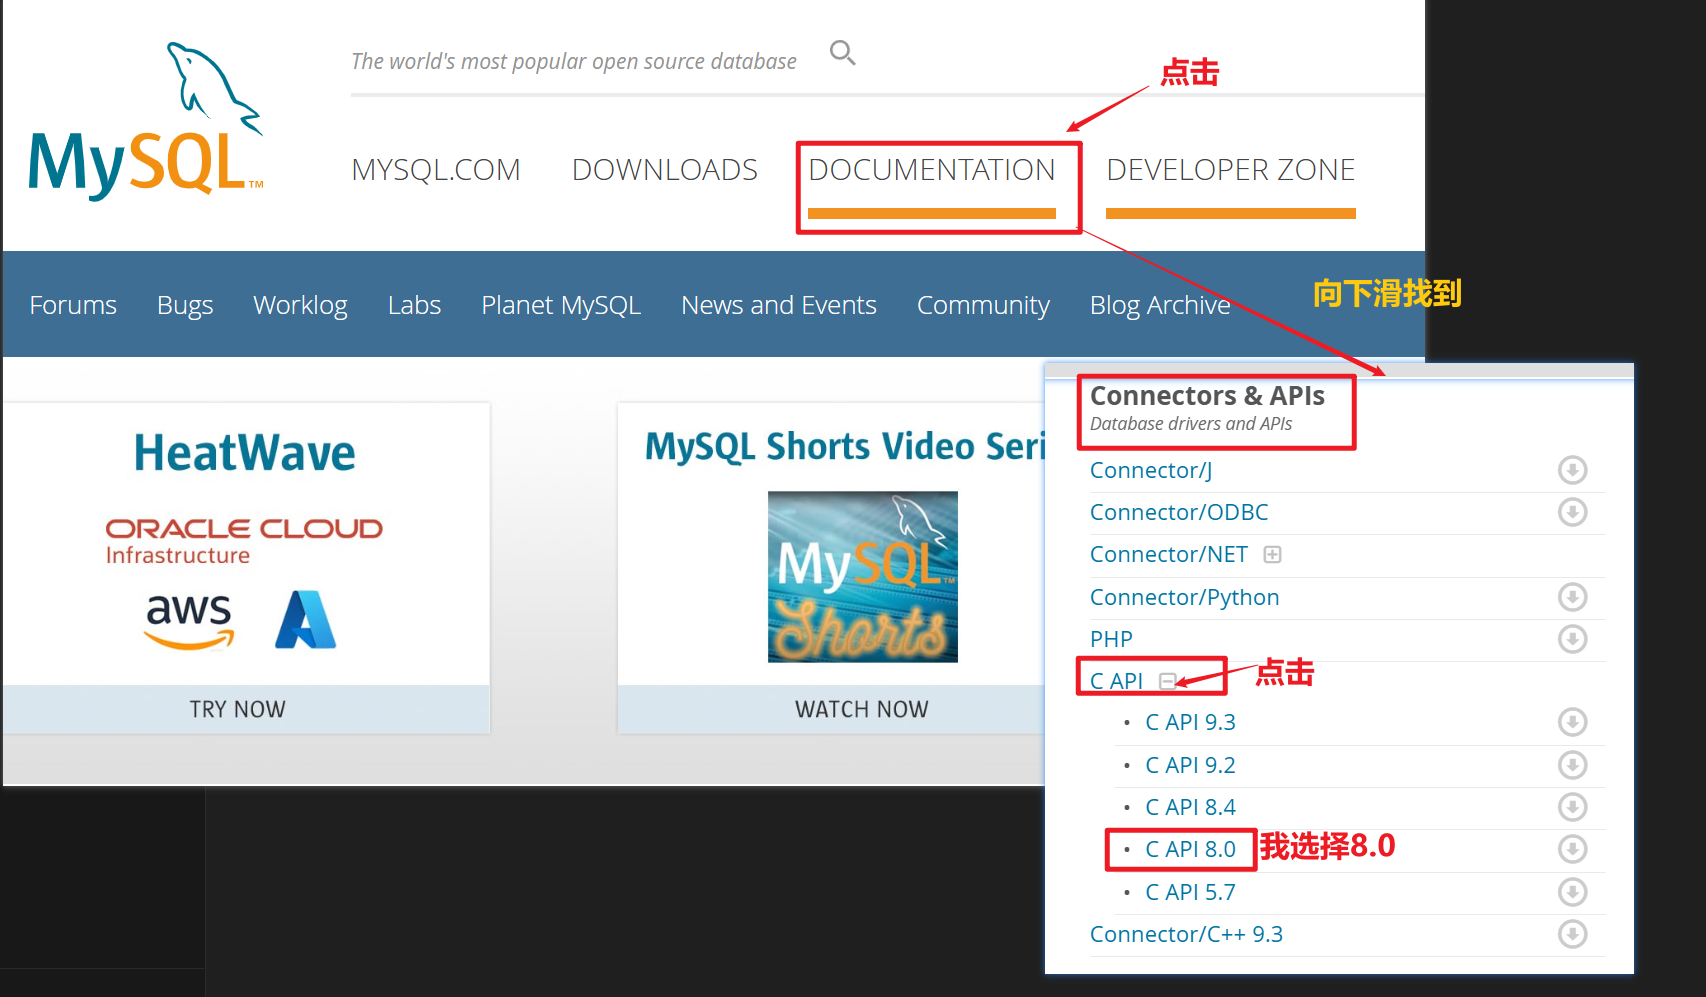Click Connector/Python download arrow icon
This screenshot has height=997, width=1706.
point(1572,597)
